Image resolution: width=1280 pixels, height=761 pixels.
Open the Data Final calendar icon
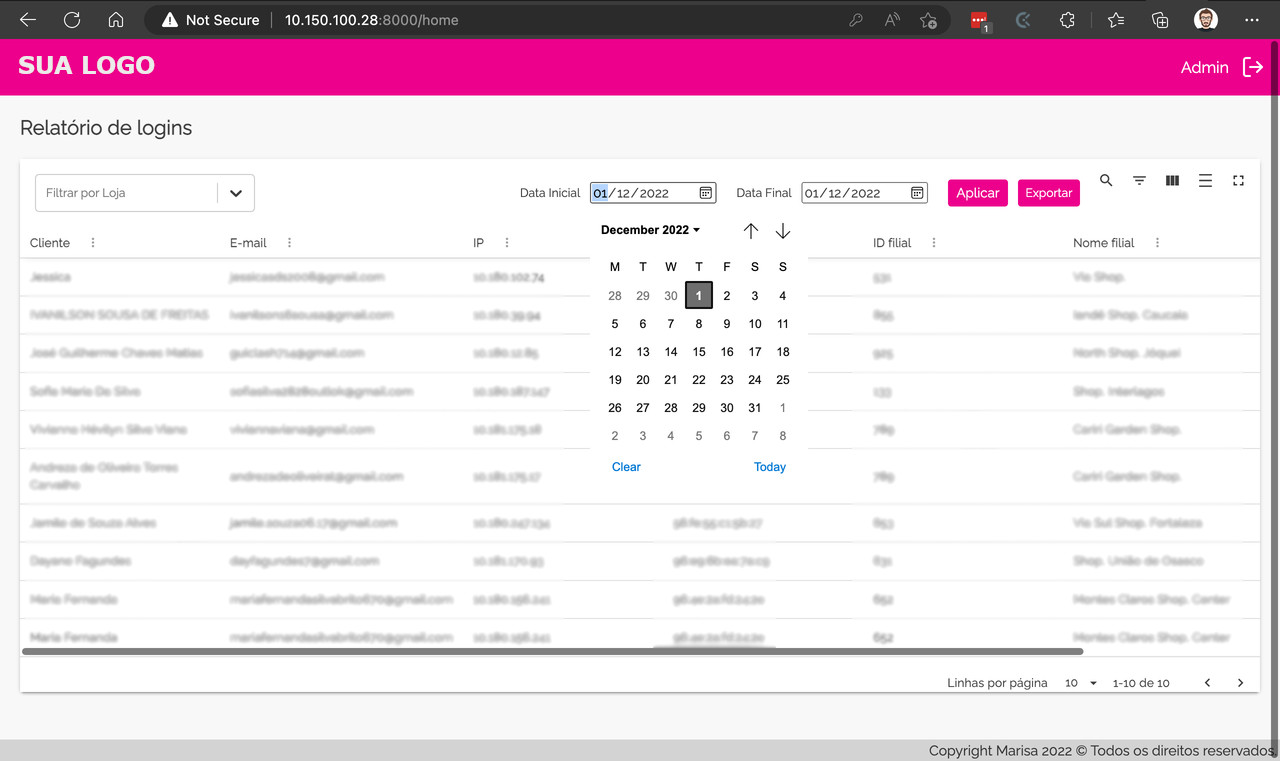[917, 192]
